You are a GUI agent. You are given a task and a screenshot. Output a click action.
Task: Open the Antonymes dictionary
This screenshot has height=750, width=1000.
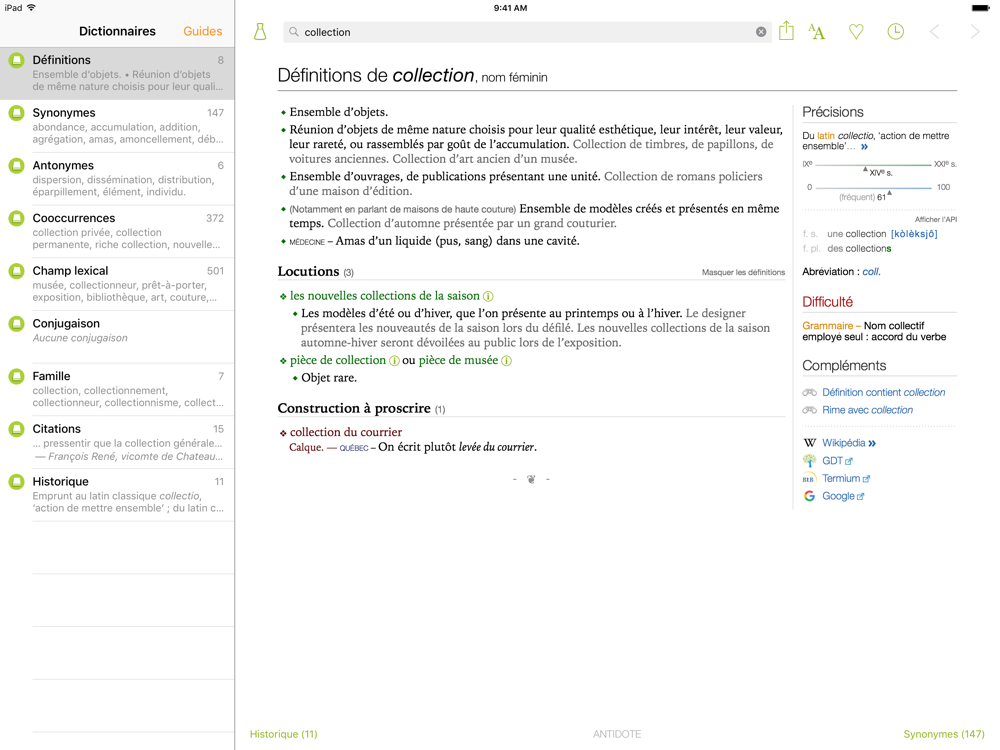[x=117, y=179]
